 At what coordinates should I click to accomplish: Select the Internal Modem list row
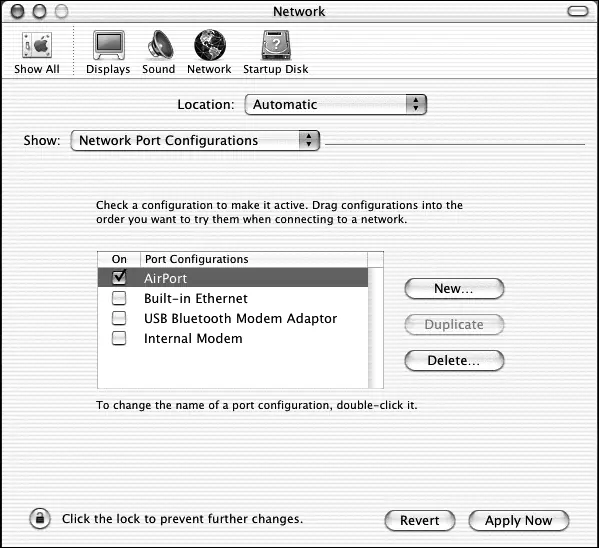click(233, 338)
